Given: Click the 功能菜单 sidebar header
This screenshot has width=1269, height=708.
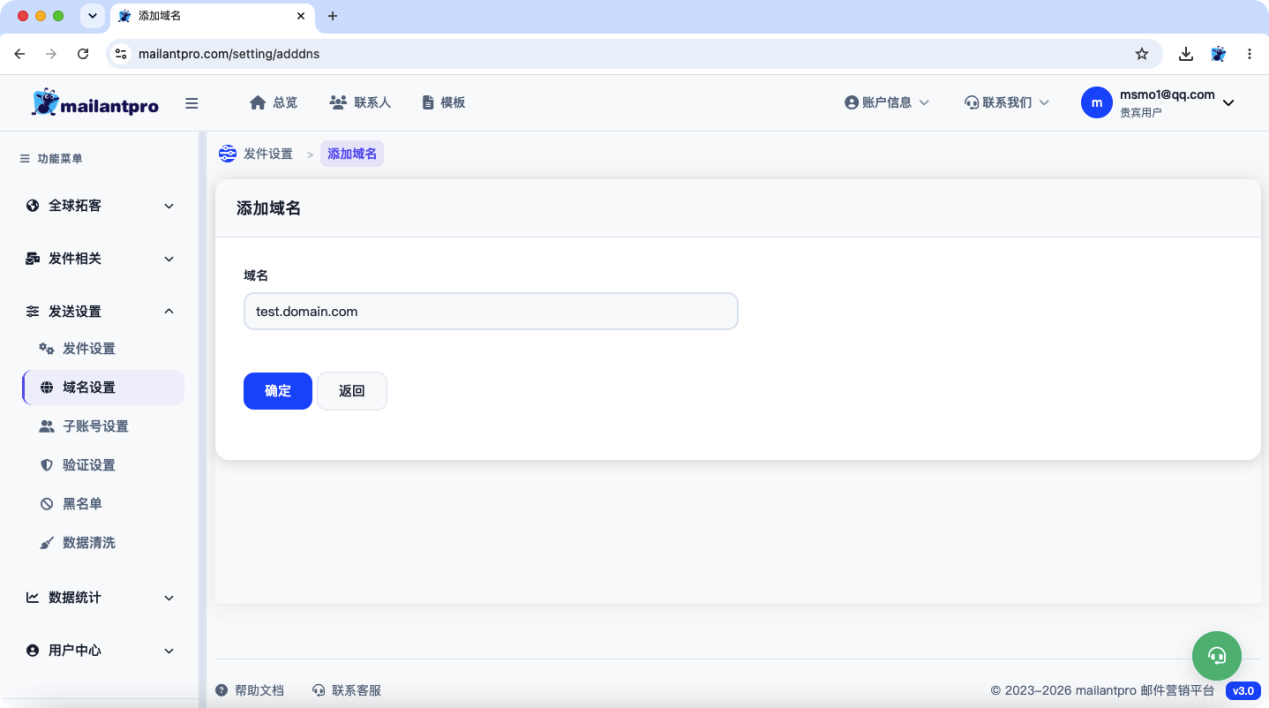Looking at the screenshot, I should tap(52, 159).
